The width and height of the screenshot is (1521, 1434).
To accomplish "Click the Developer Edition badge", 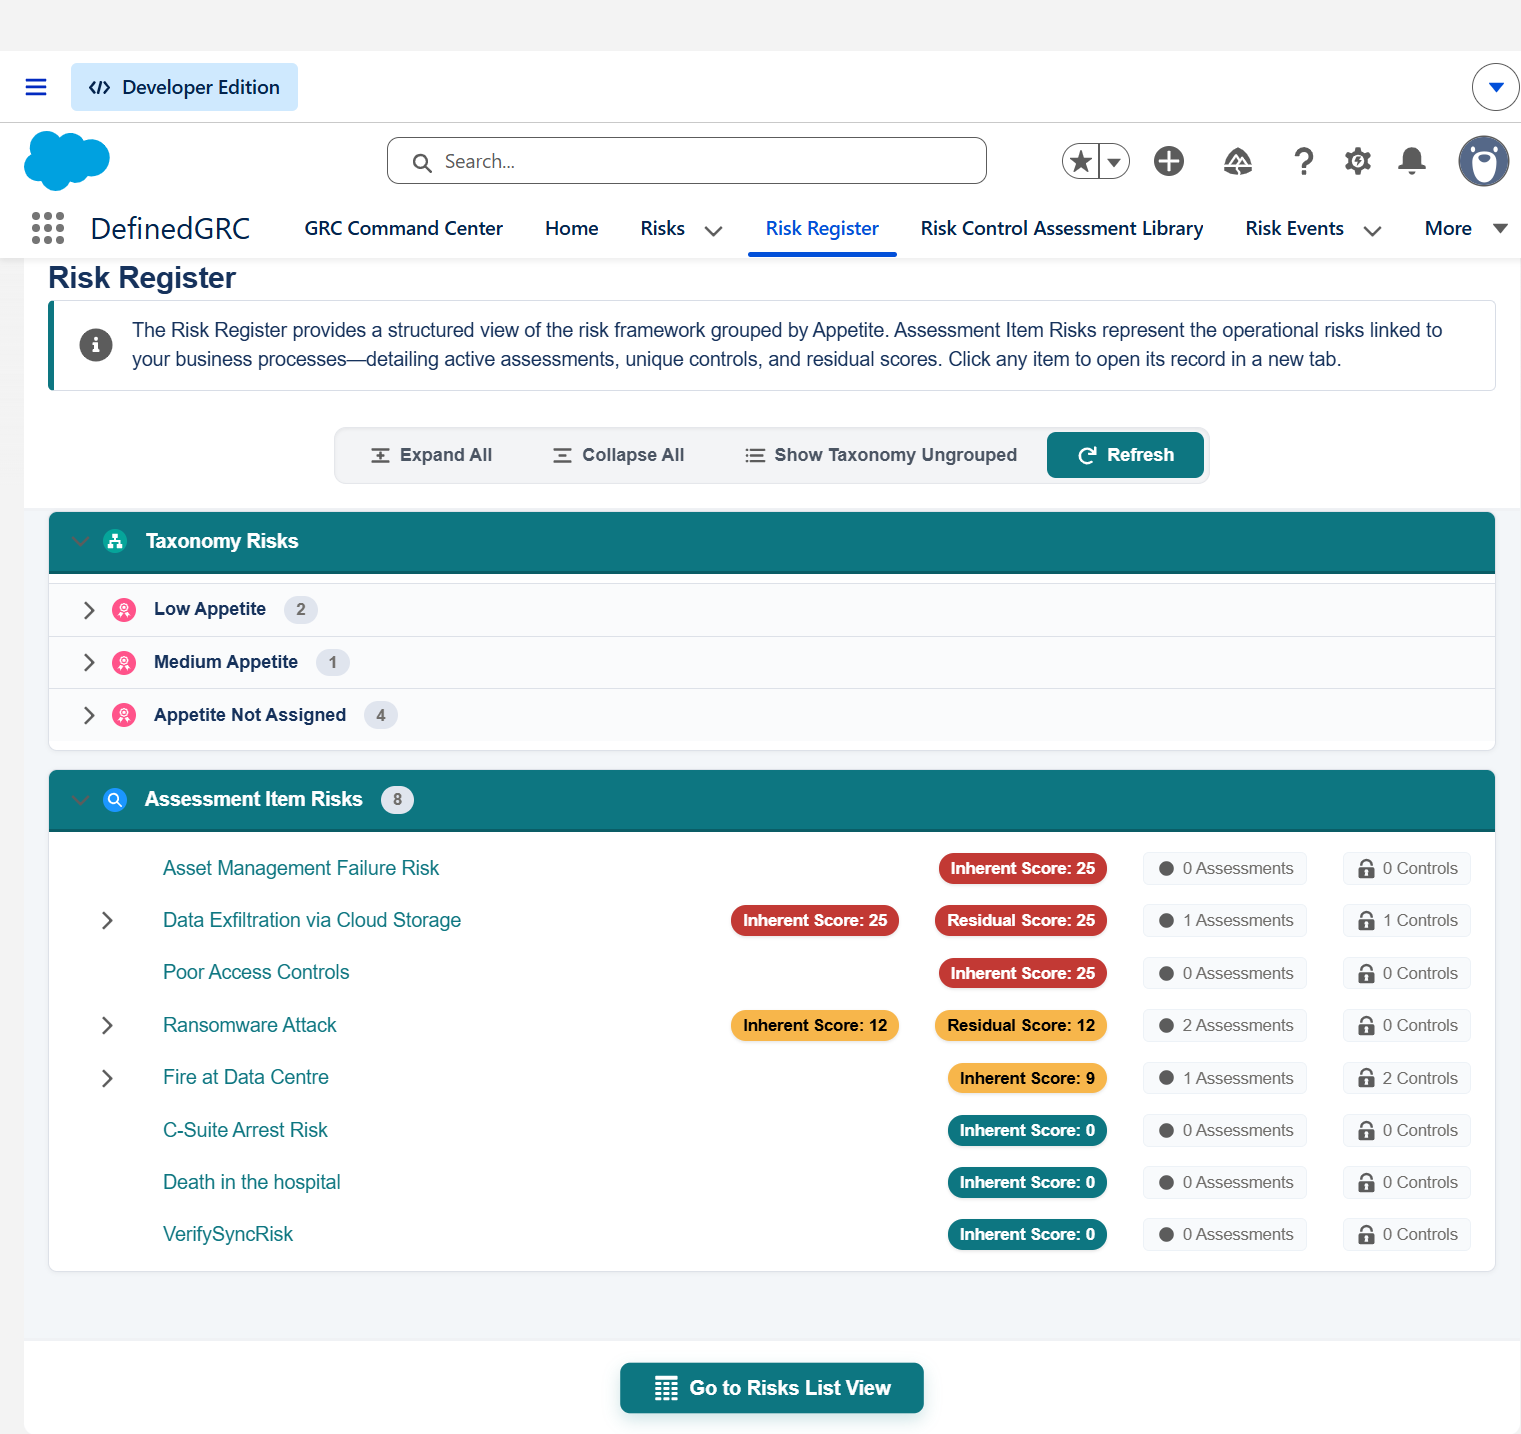I will click(x=184, y=87).
